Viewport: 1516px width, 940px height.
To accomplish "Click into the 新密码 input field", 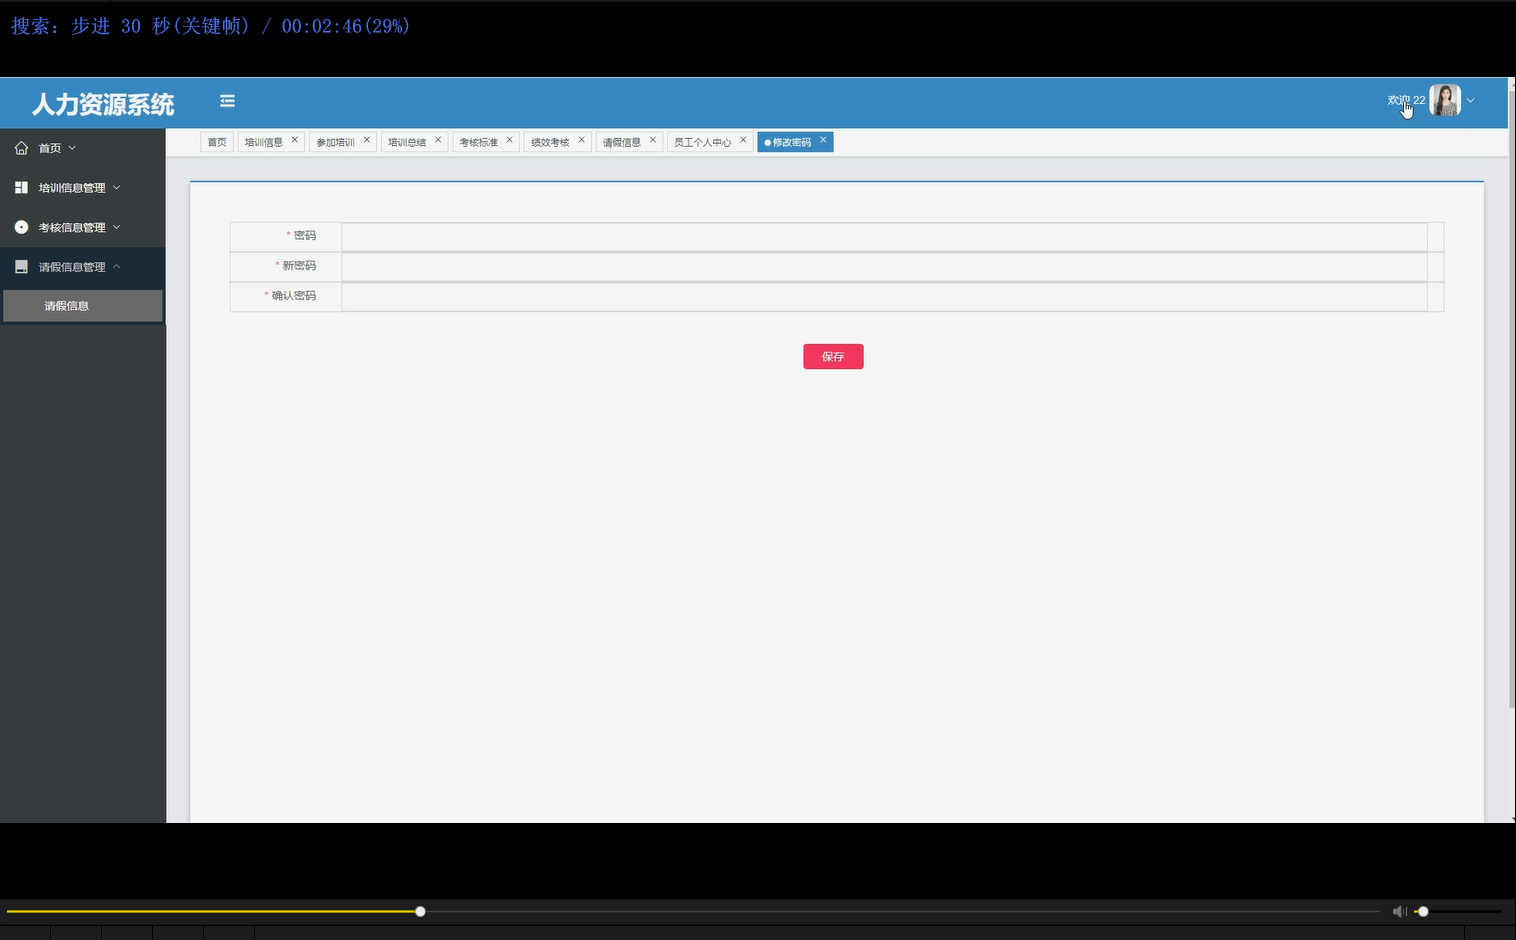I will pyautogui.click(x=884, y=267).
